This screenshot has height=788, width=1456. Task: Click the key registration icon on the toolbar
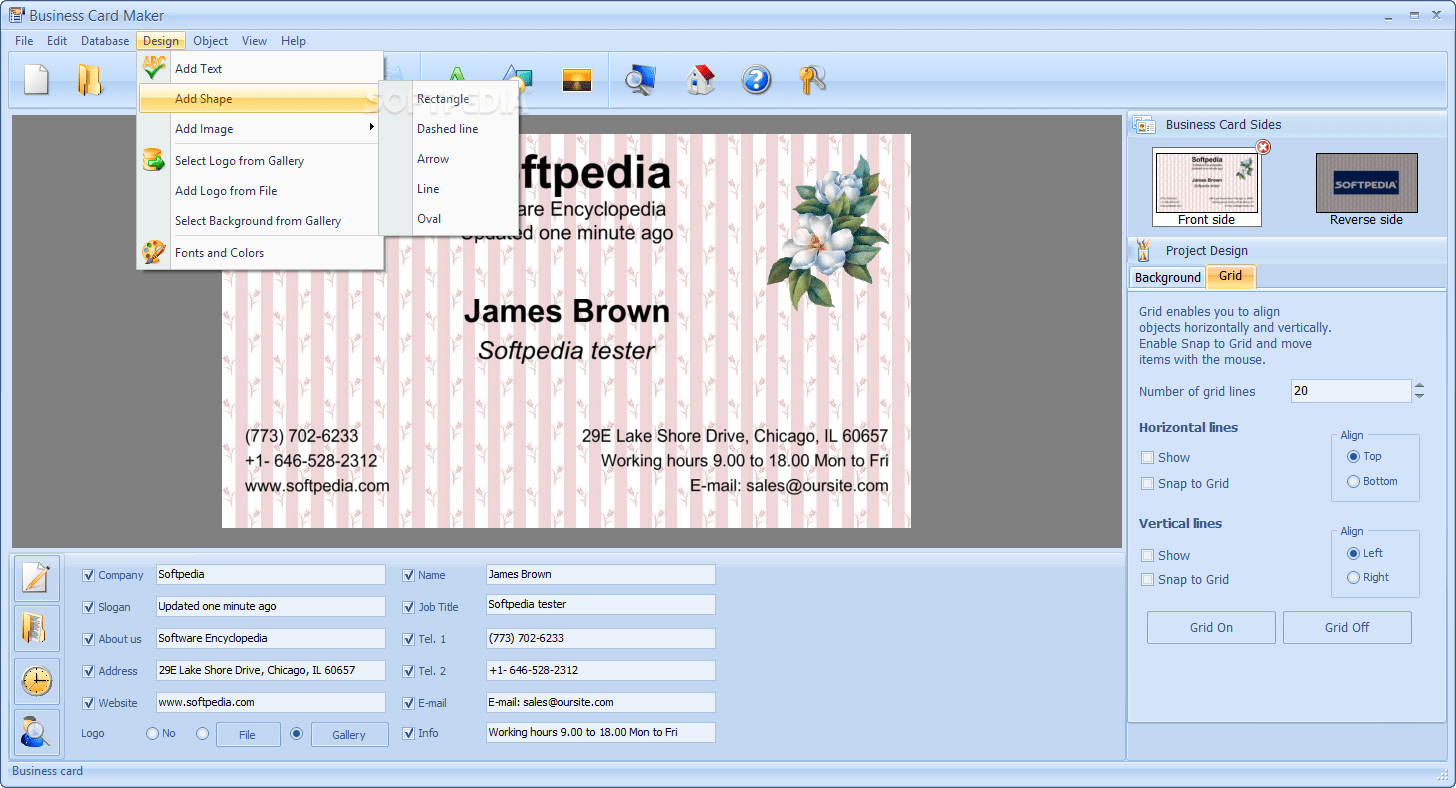point(812,80)
